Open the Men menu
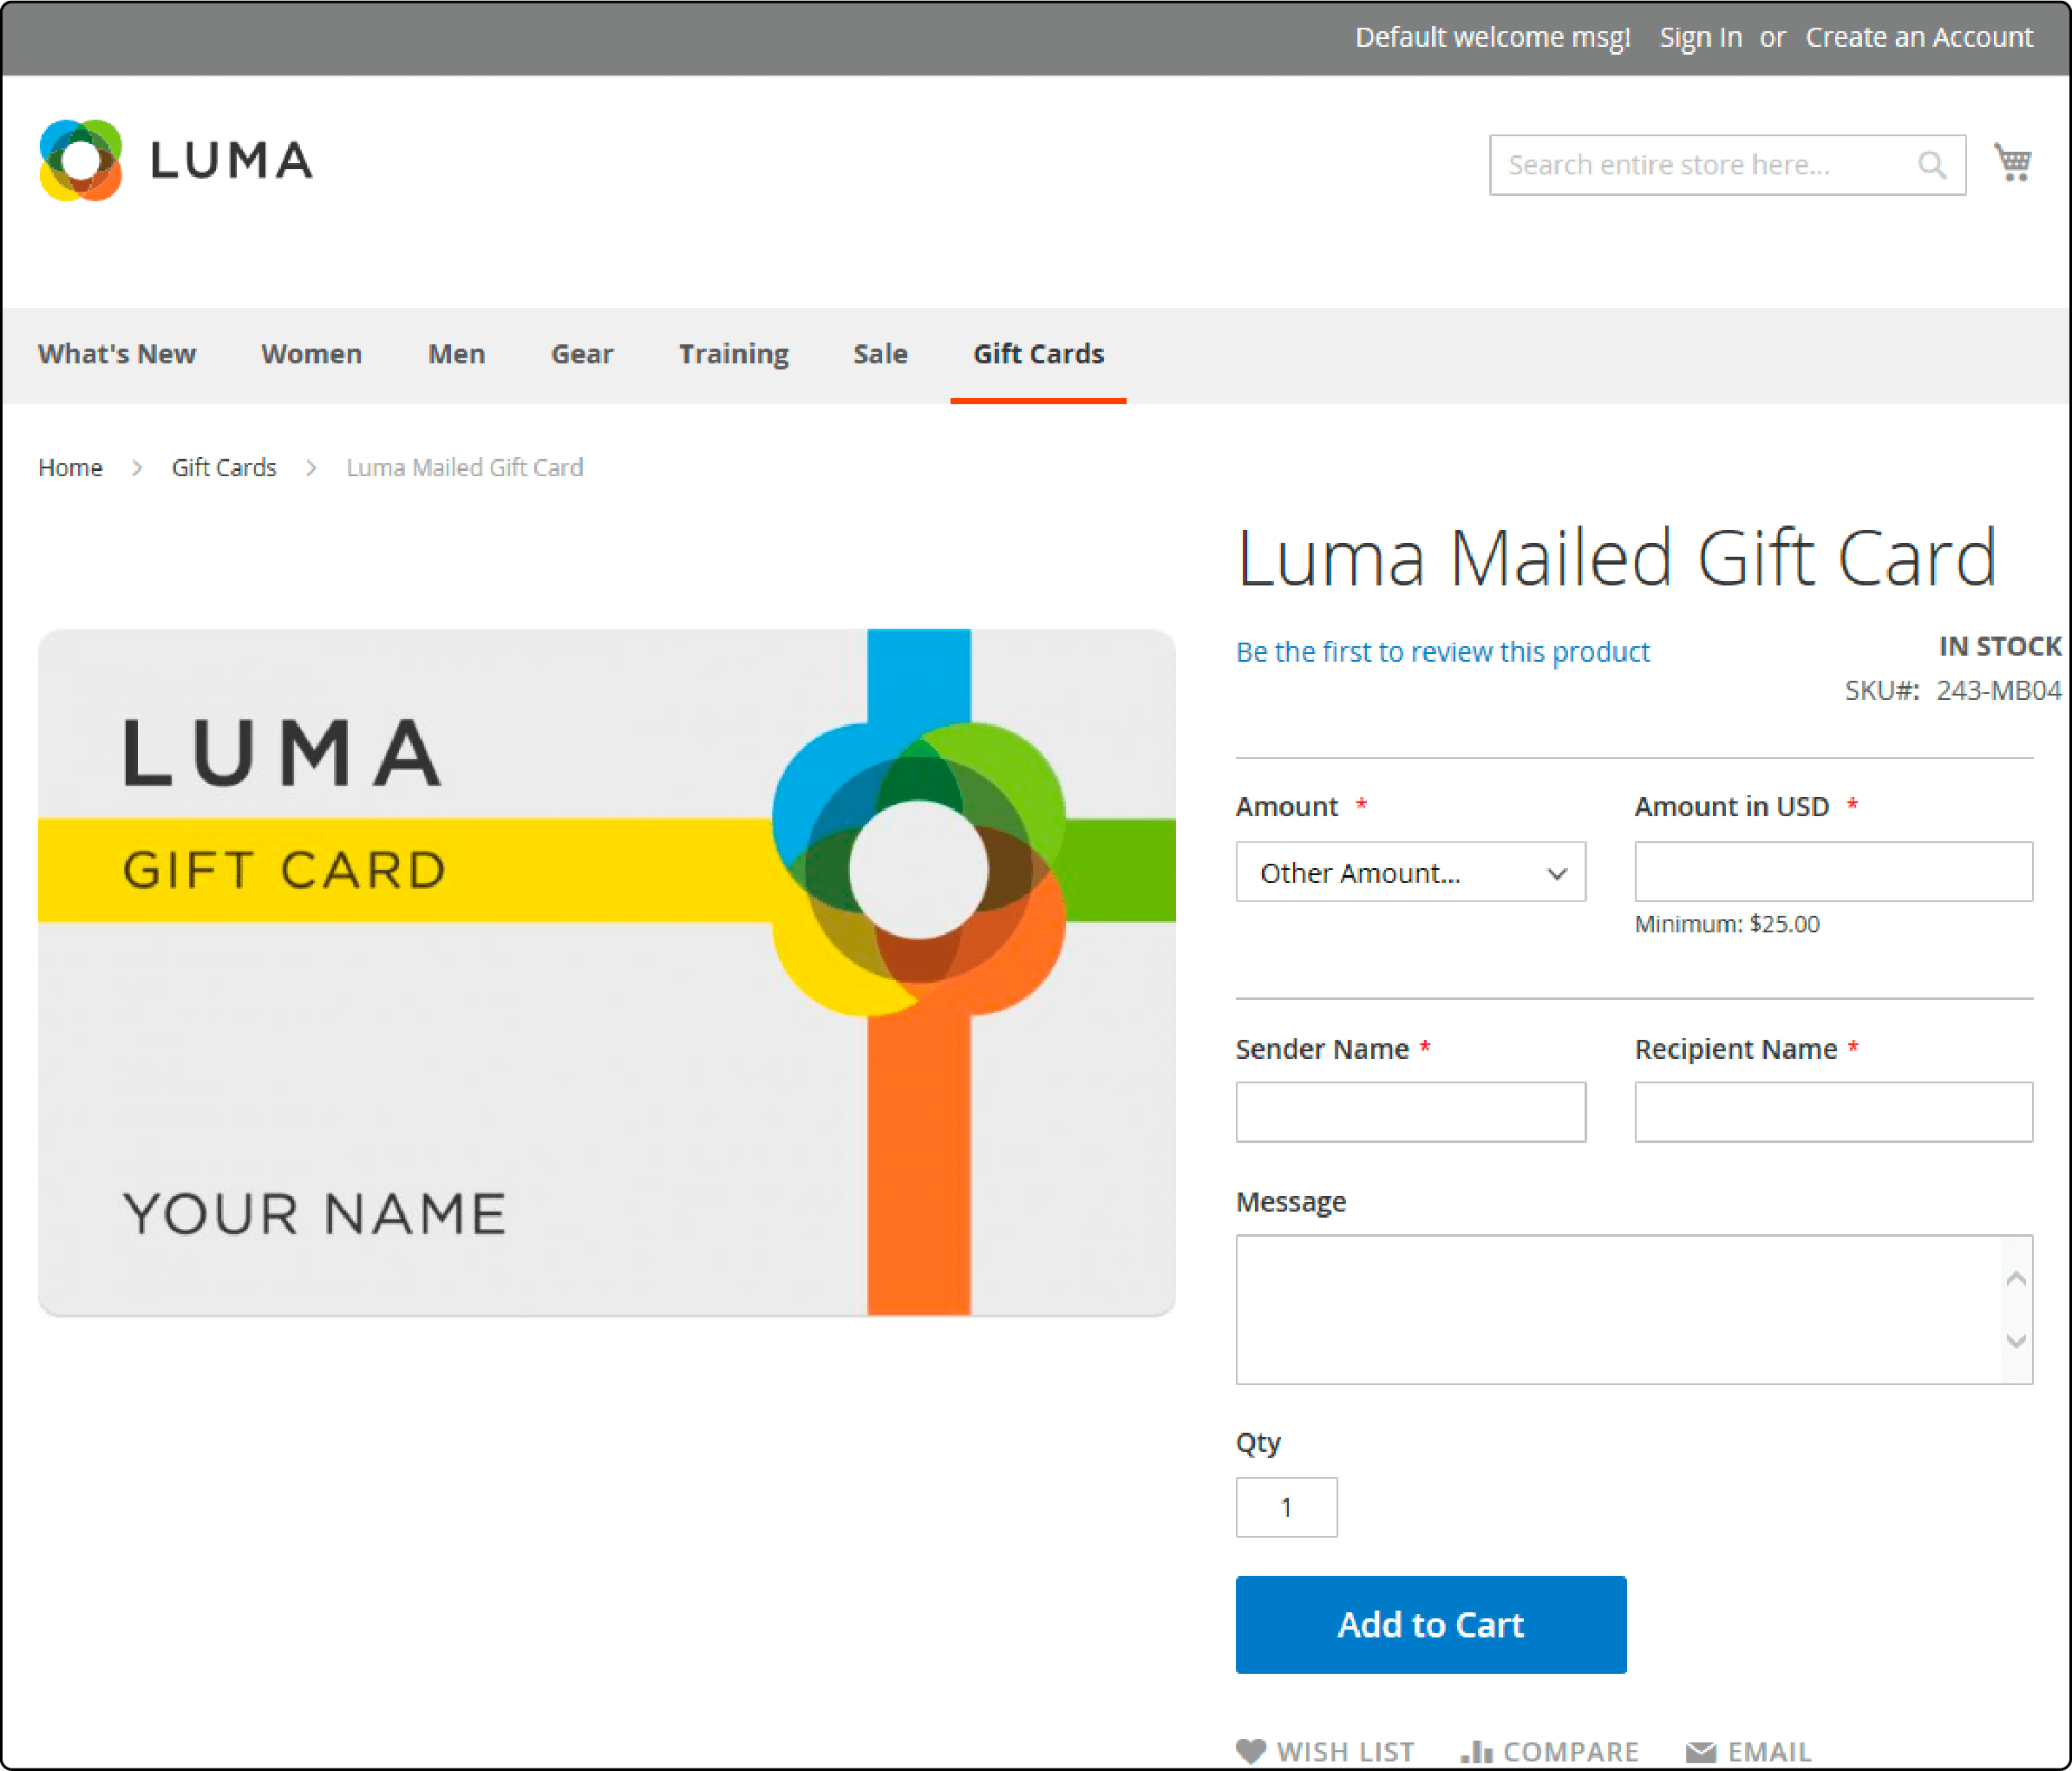 coord(456,354)
